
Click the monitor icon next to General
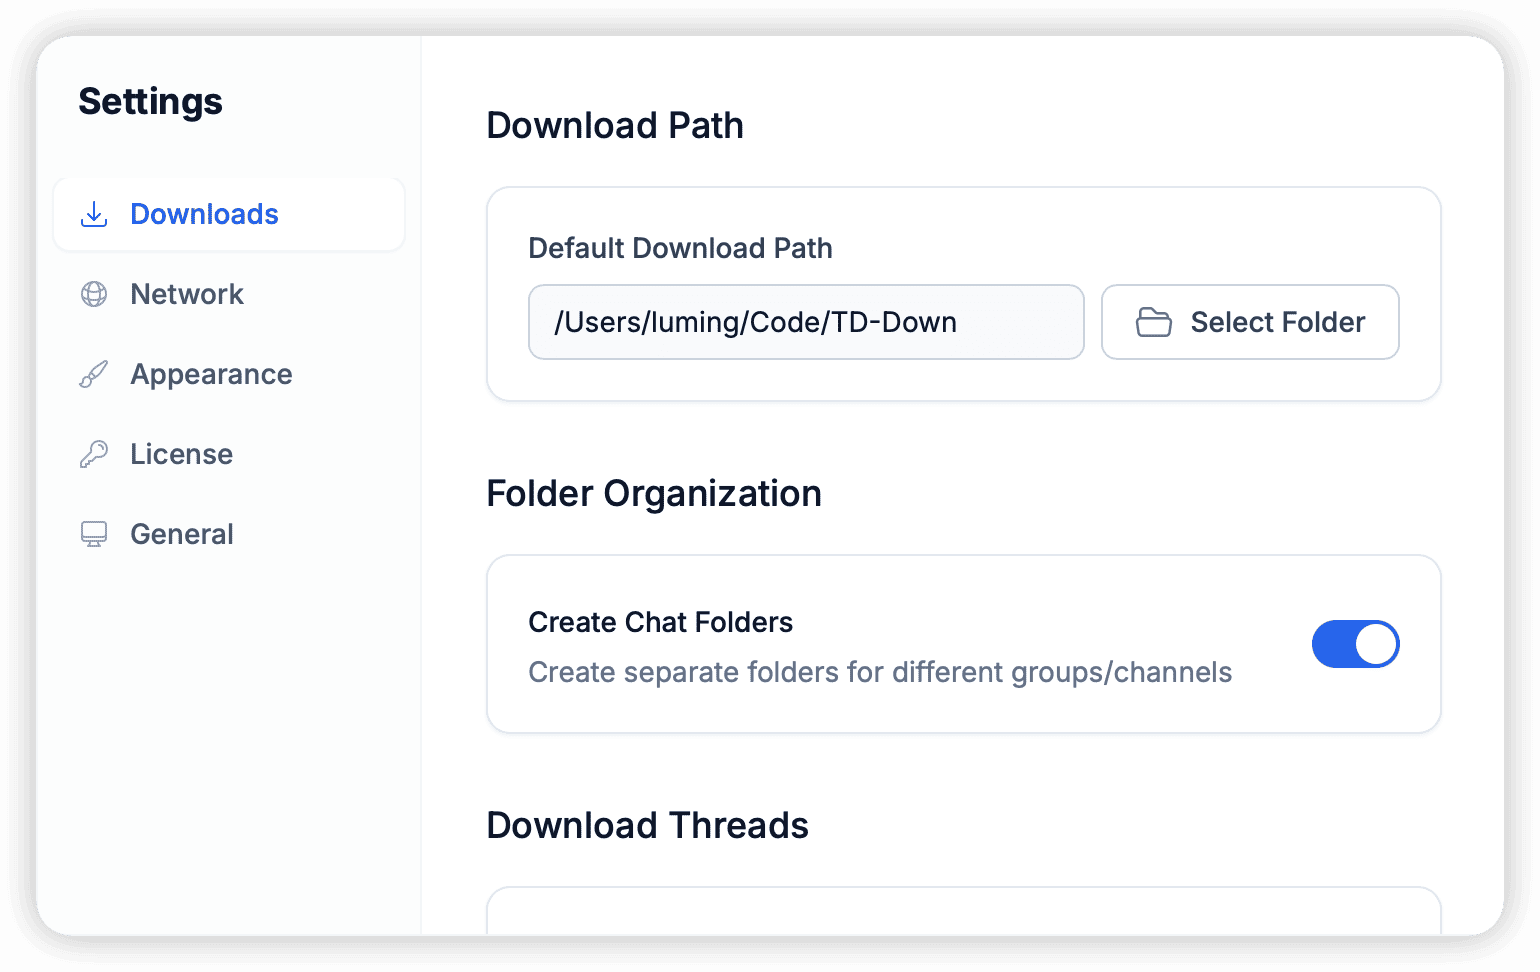click(x=93, y=534)
